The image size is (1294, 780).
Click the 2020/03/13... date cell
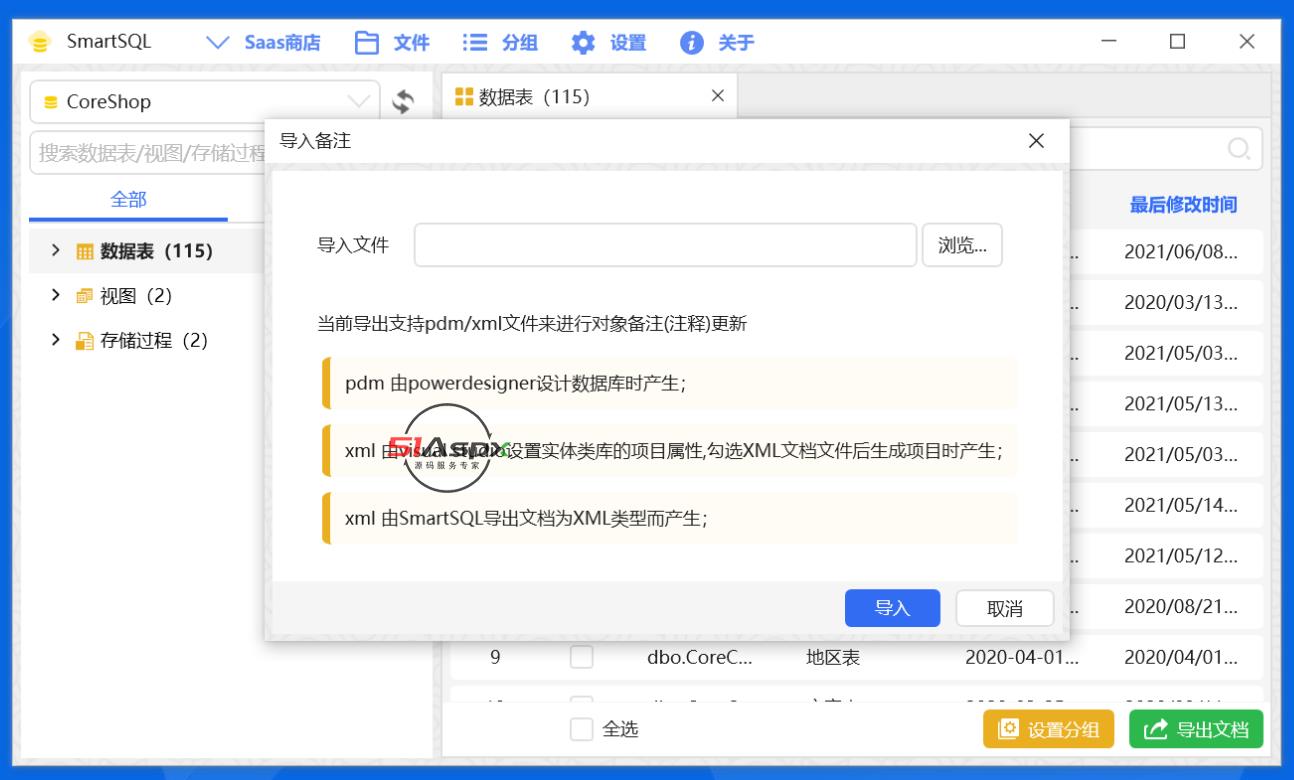click(1181, 302)
